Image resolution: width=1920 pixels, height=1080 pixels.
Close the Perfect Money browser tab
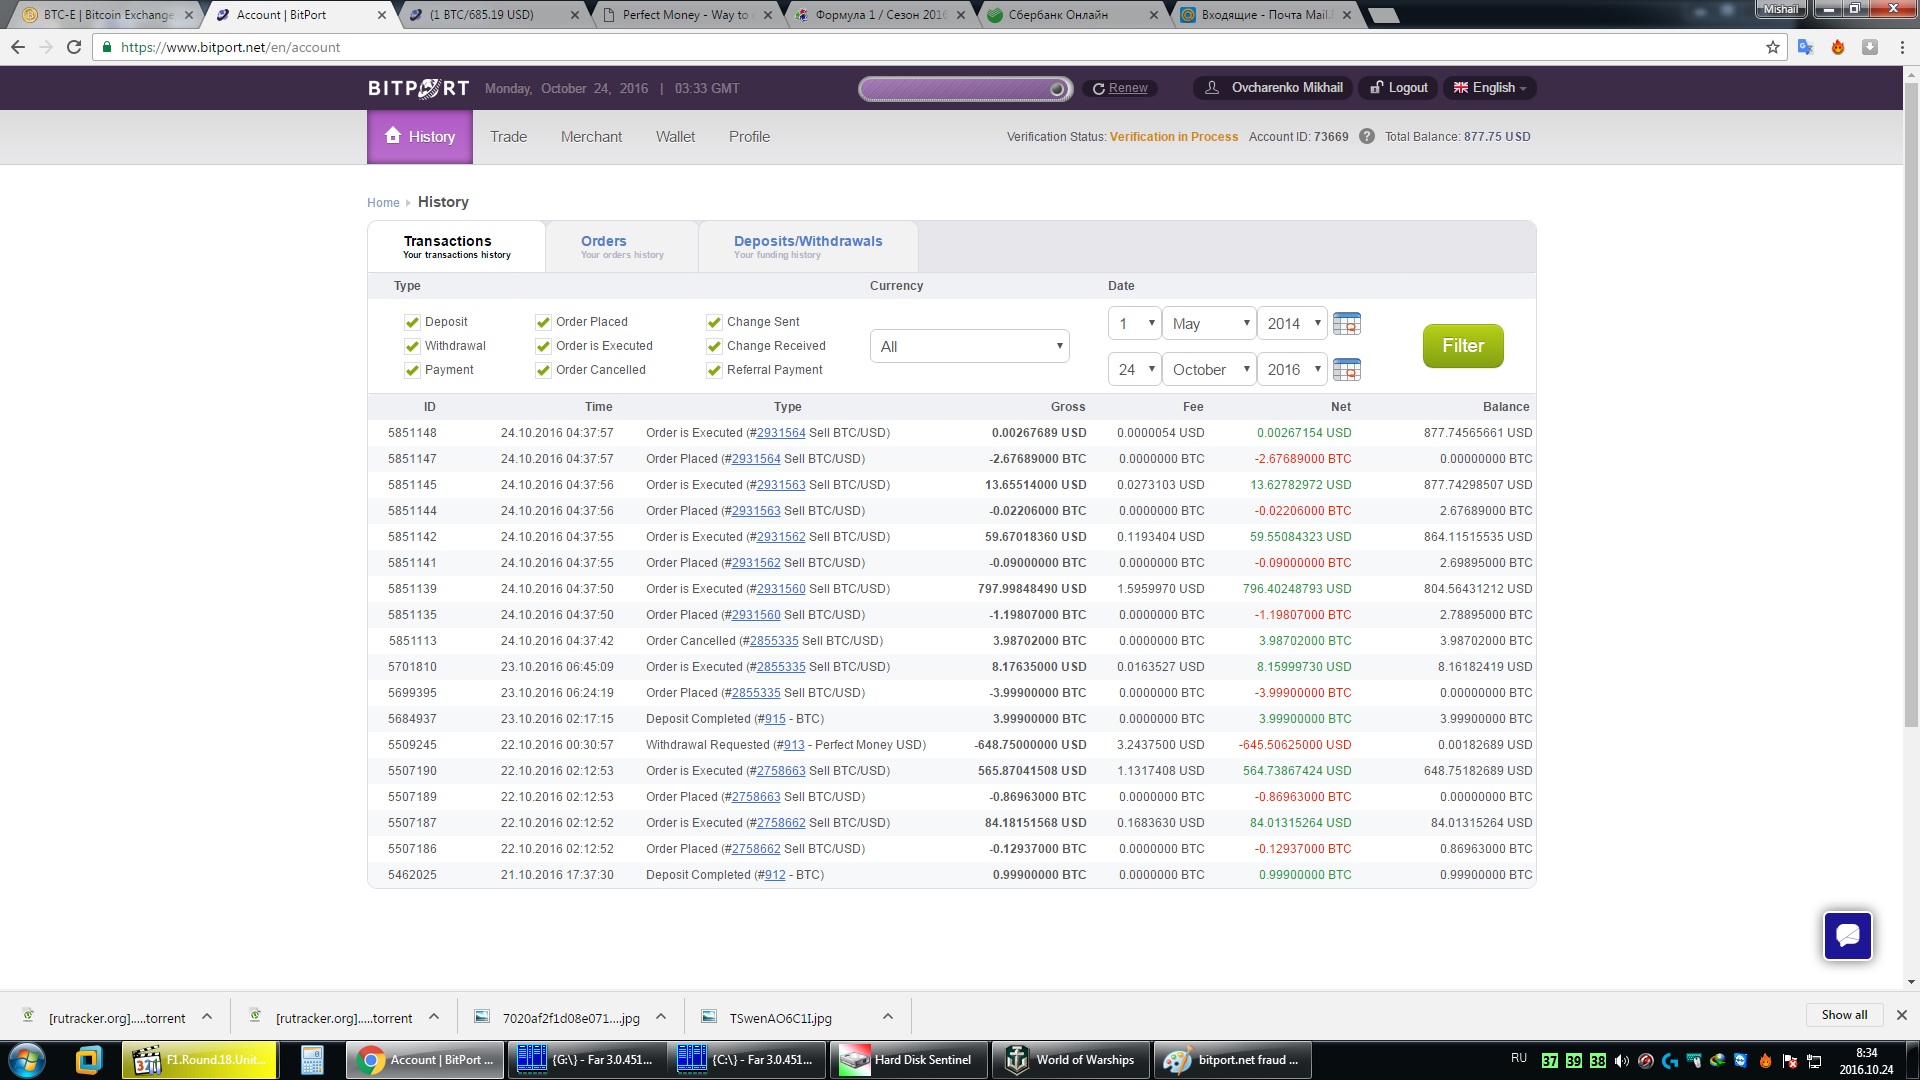[767, 15]
